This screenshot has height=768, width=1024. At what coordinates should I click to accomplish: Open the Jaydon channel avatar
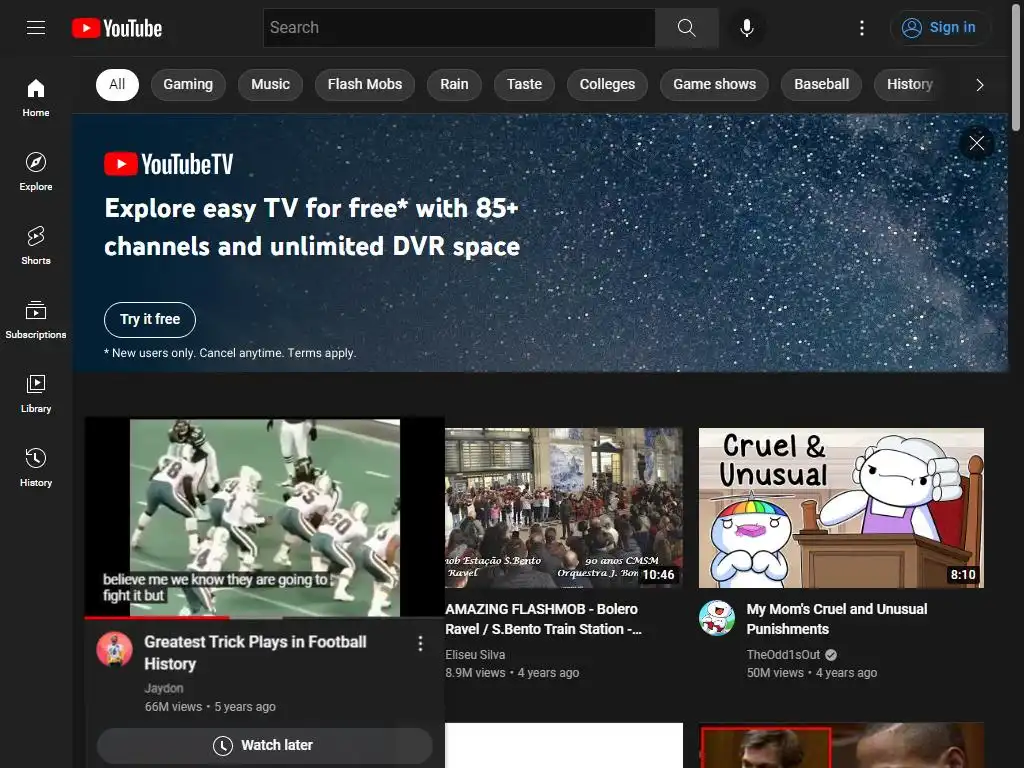click(x=114, y=648)
